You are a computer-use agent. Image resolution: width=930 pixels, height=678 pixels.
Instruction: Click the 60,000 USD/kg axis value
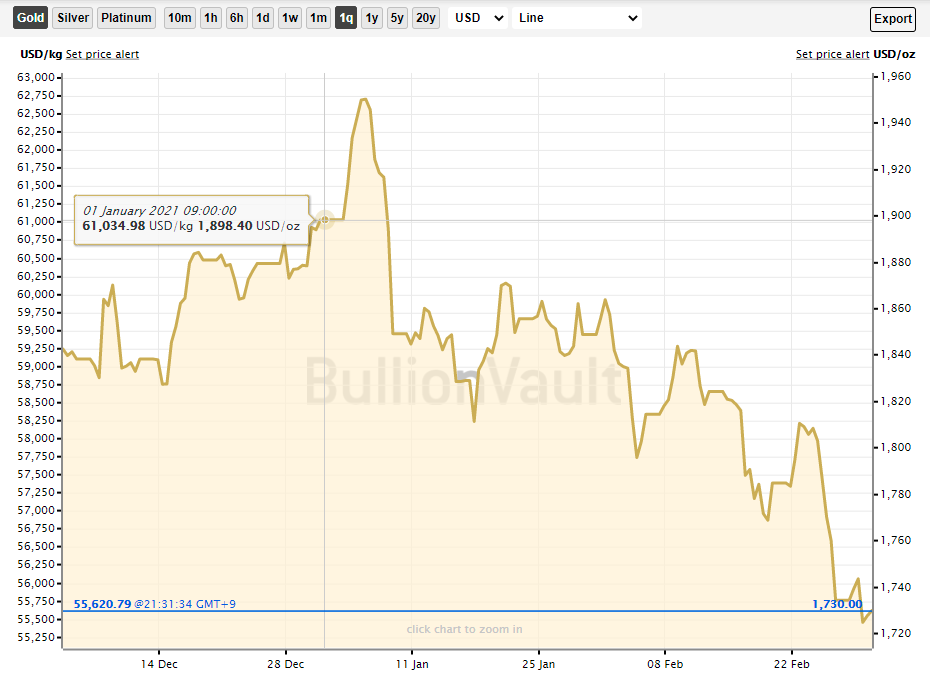tap(36, 294)
